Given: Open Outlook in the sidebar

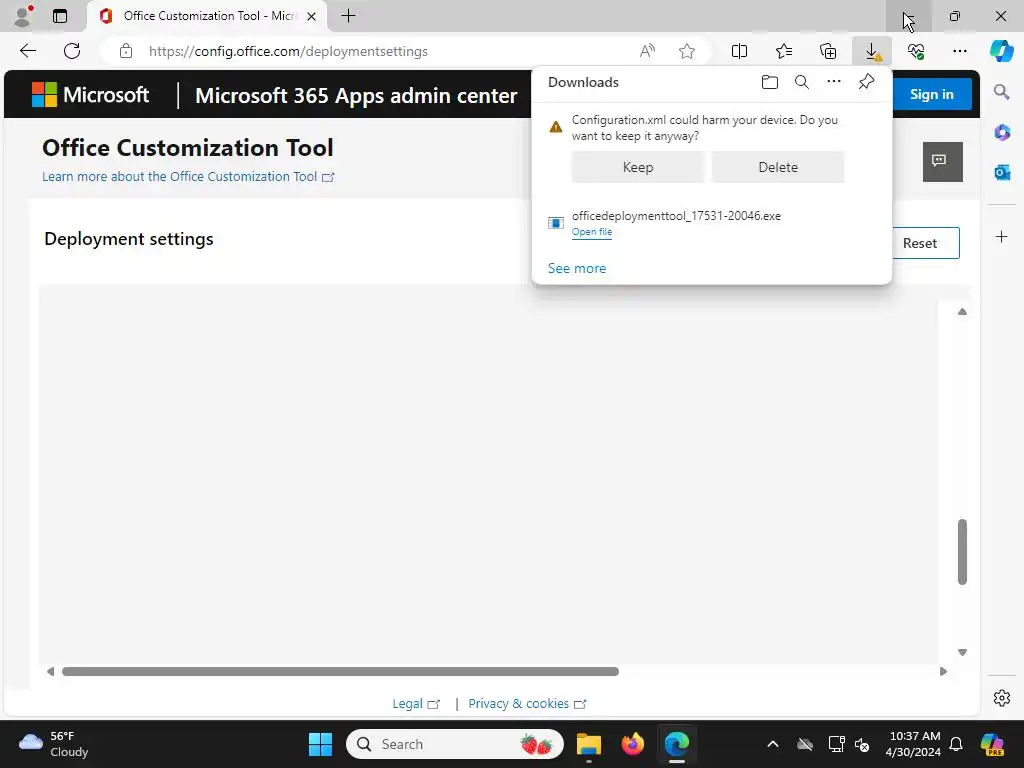Looking at the screenshot, I should click(x=1002, y=172).
